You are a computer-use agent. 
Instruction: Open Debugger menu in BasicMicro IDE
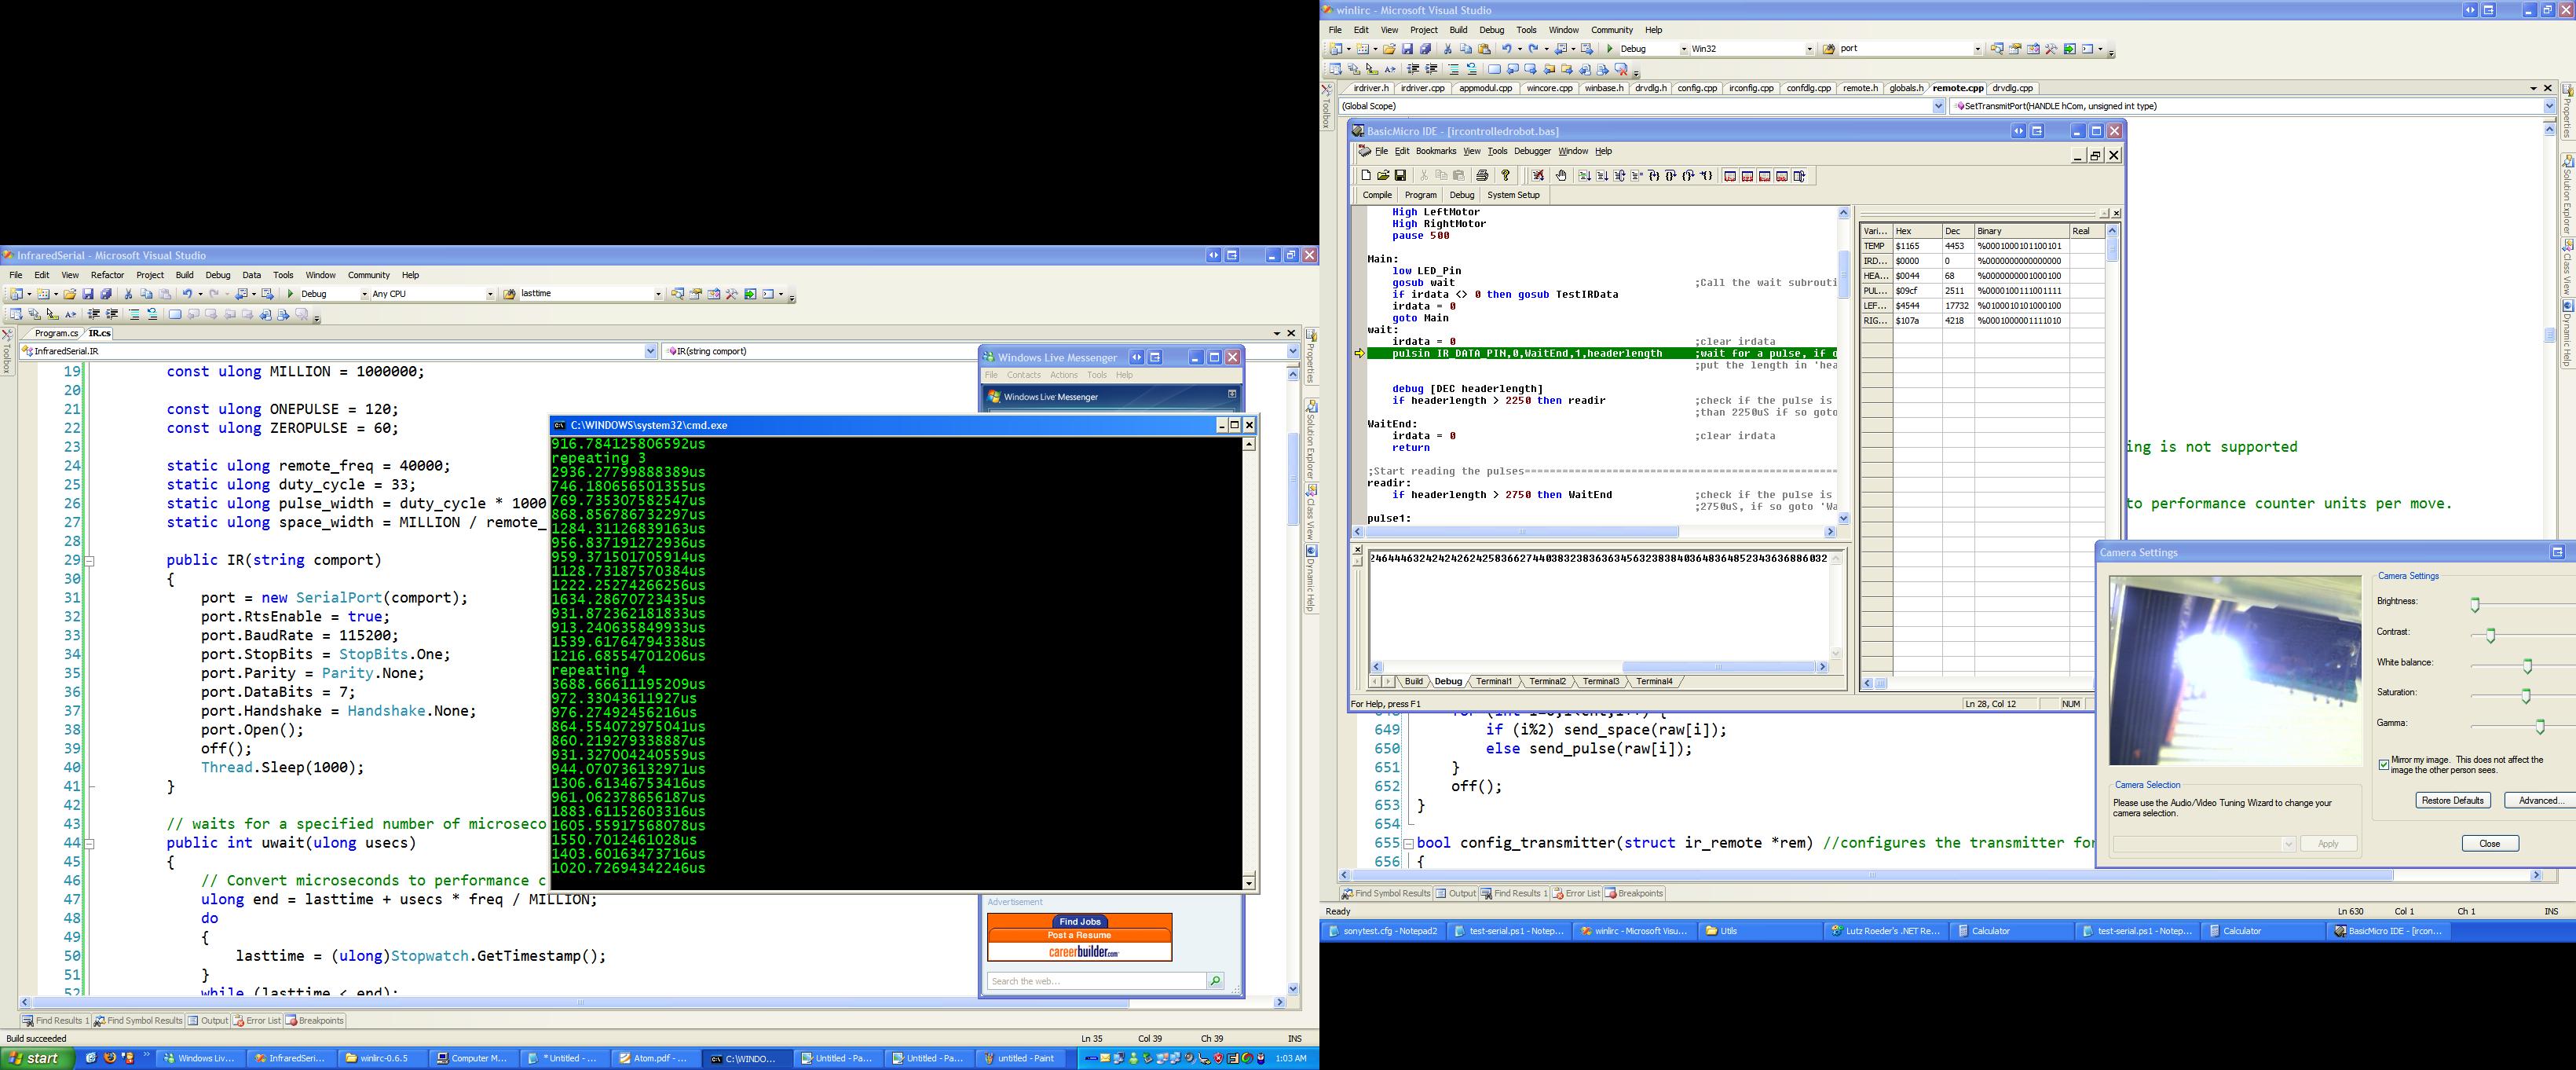pyautogui.click(x=1532, y=151)
